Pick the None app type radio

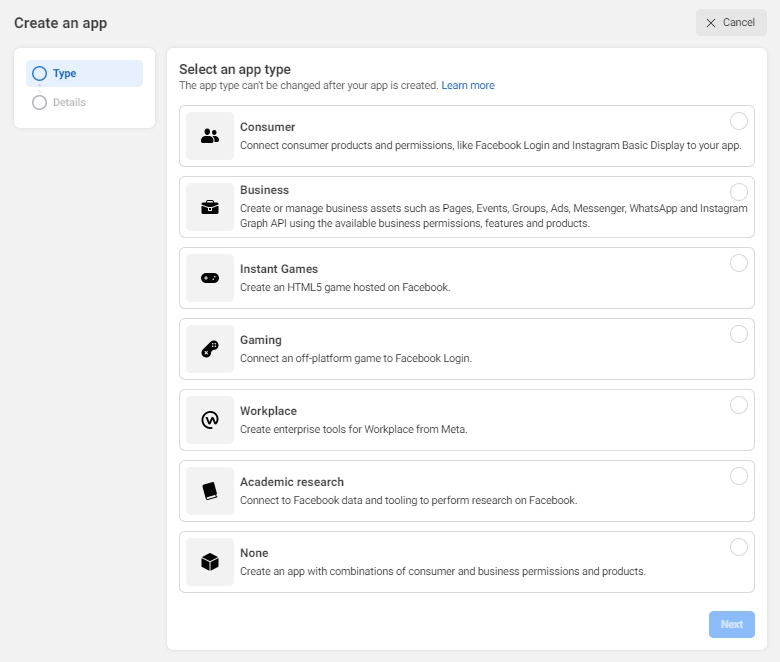click(x=739, y=547)
